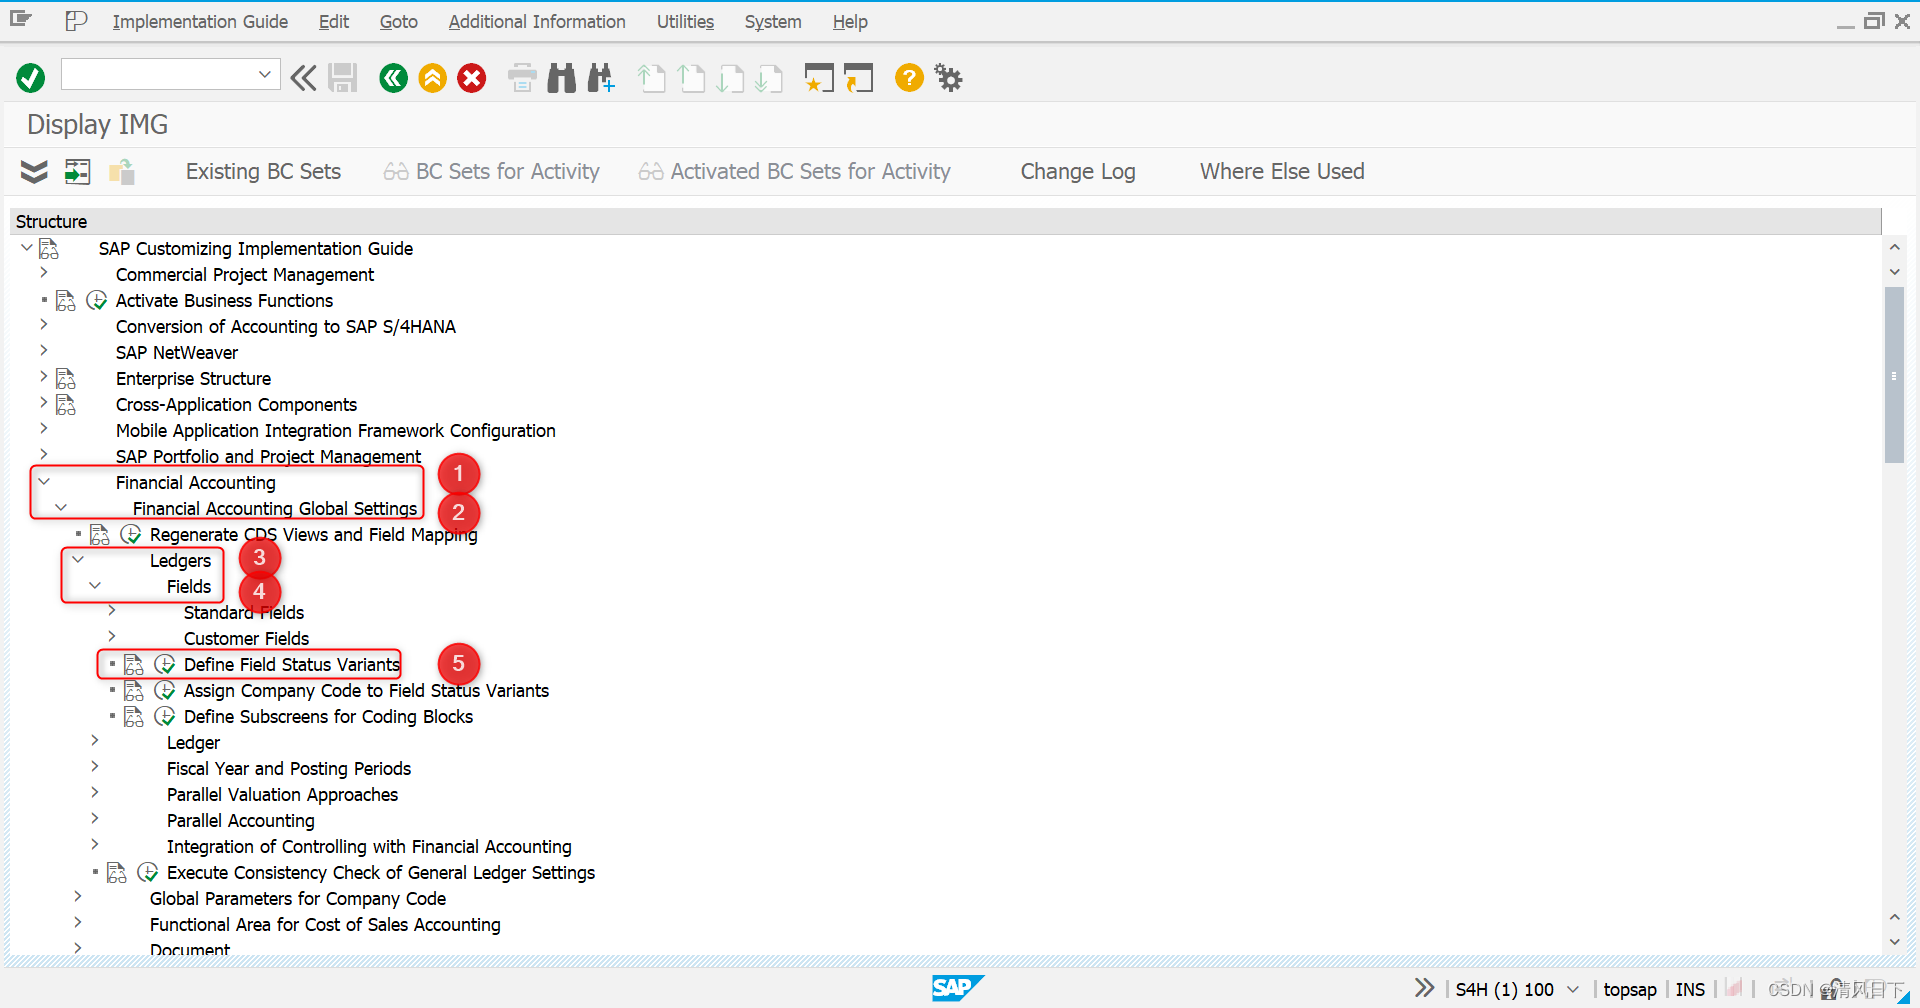Click the Generate Shortcut icon
Viewport: 1920px width, 1008px height.
(x=858, y=78)
